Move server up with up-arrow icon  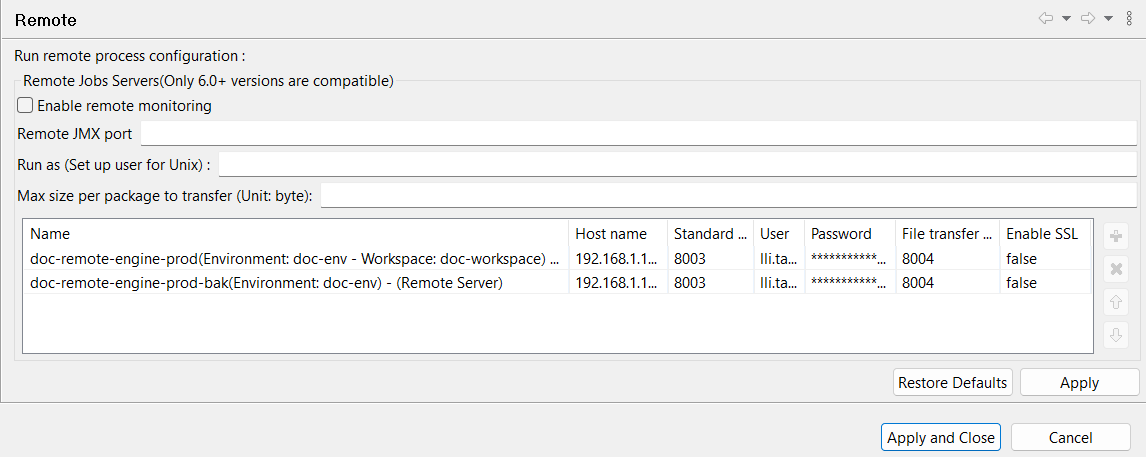pos(1116,302)
